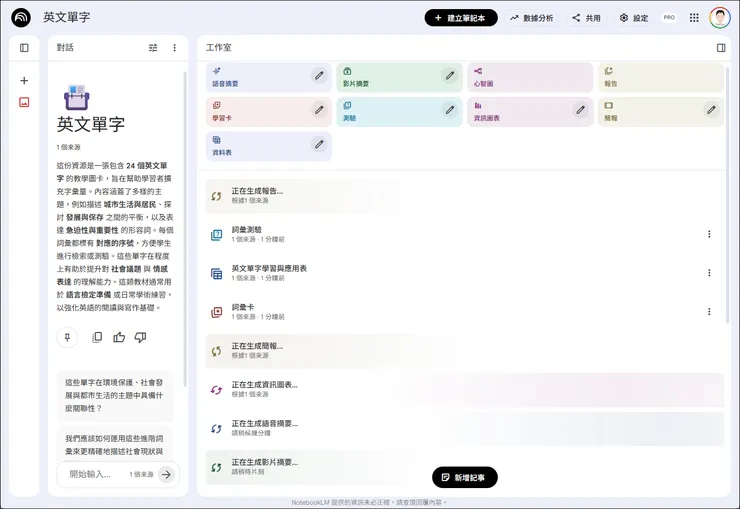Screen dimensions: 740x509
Task: Add a new source with plus icon
Action: [24, 81]
